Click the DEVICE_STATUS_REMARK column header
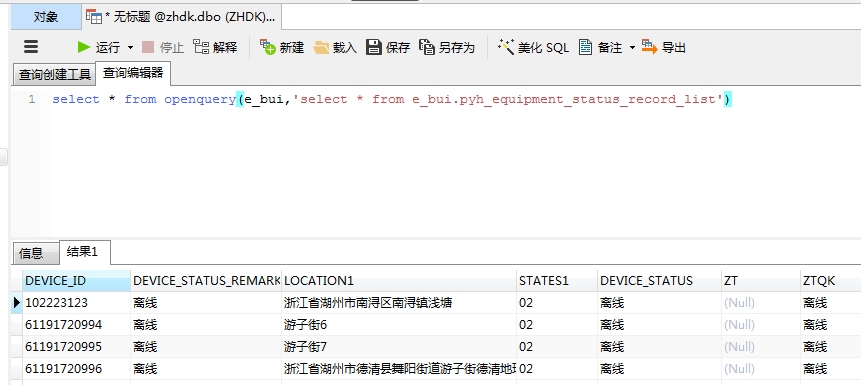 [x=206, y=281]
